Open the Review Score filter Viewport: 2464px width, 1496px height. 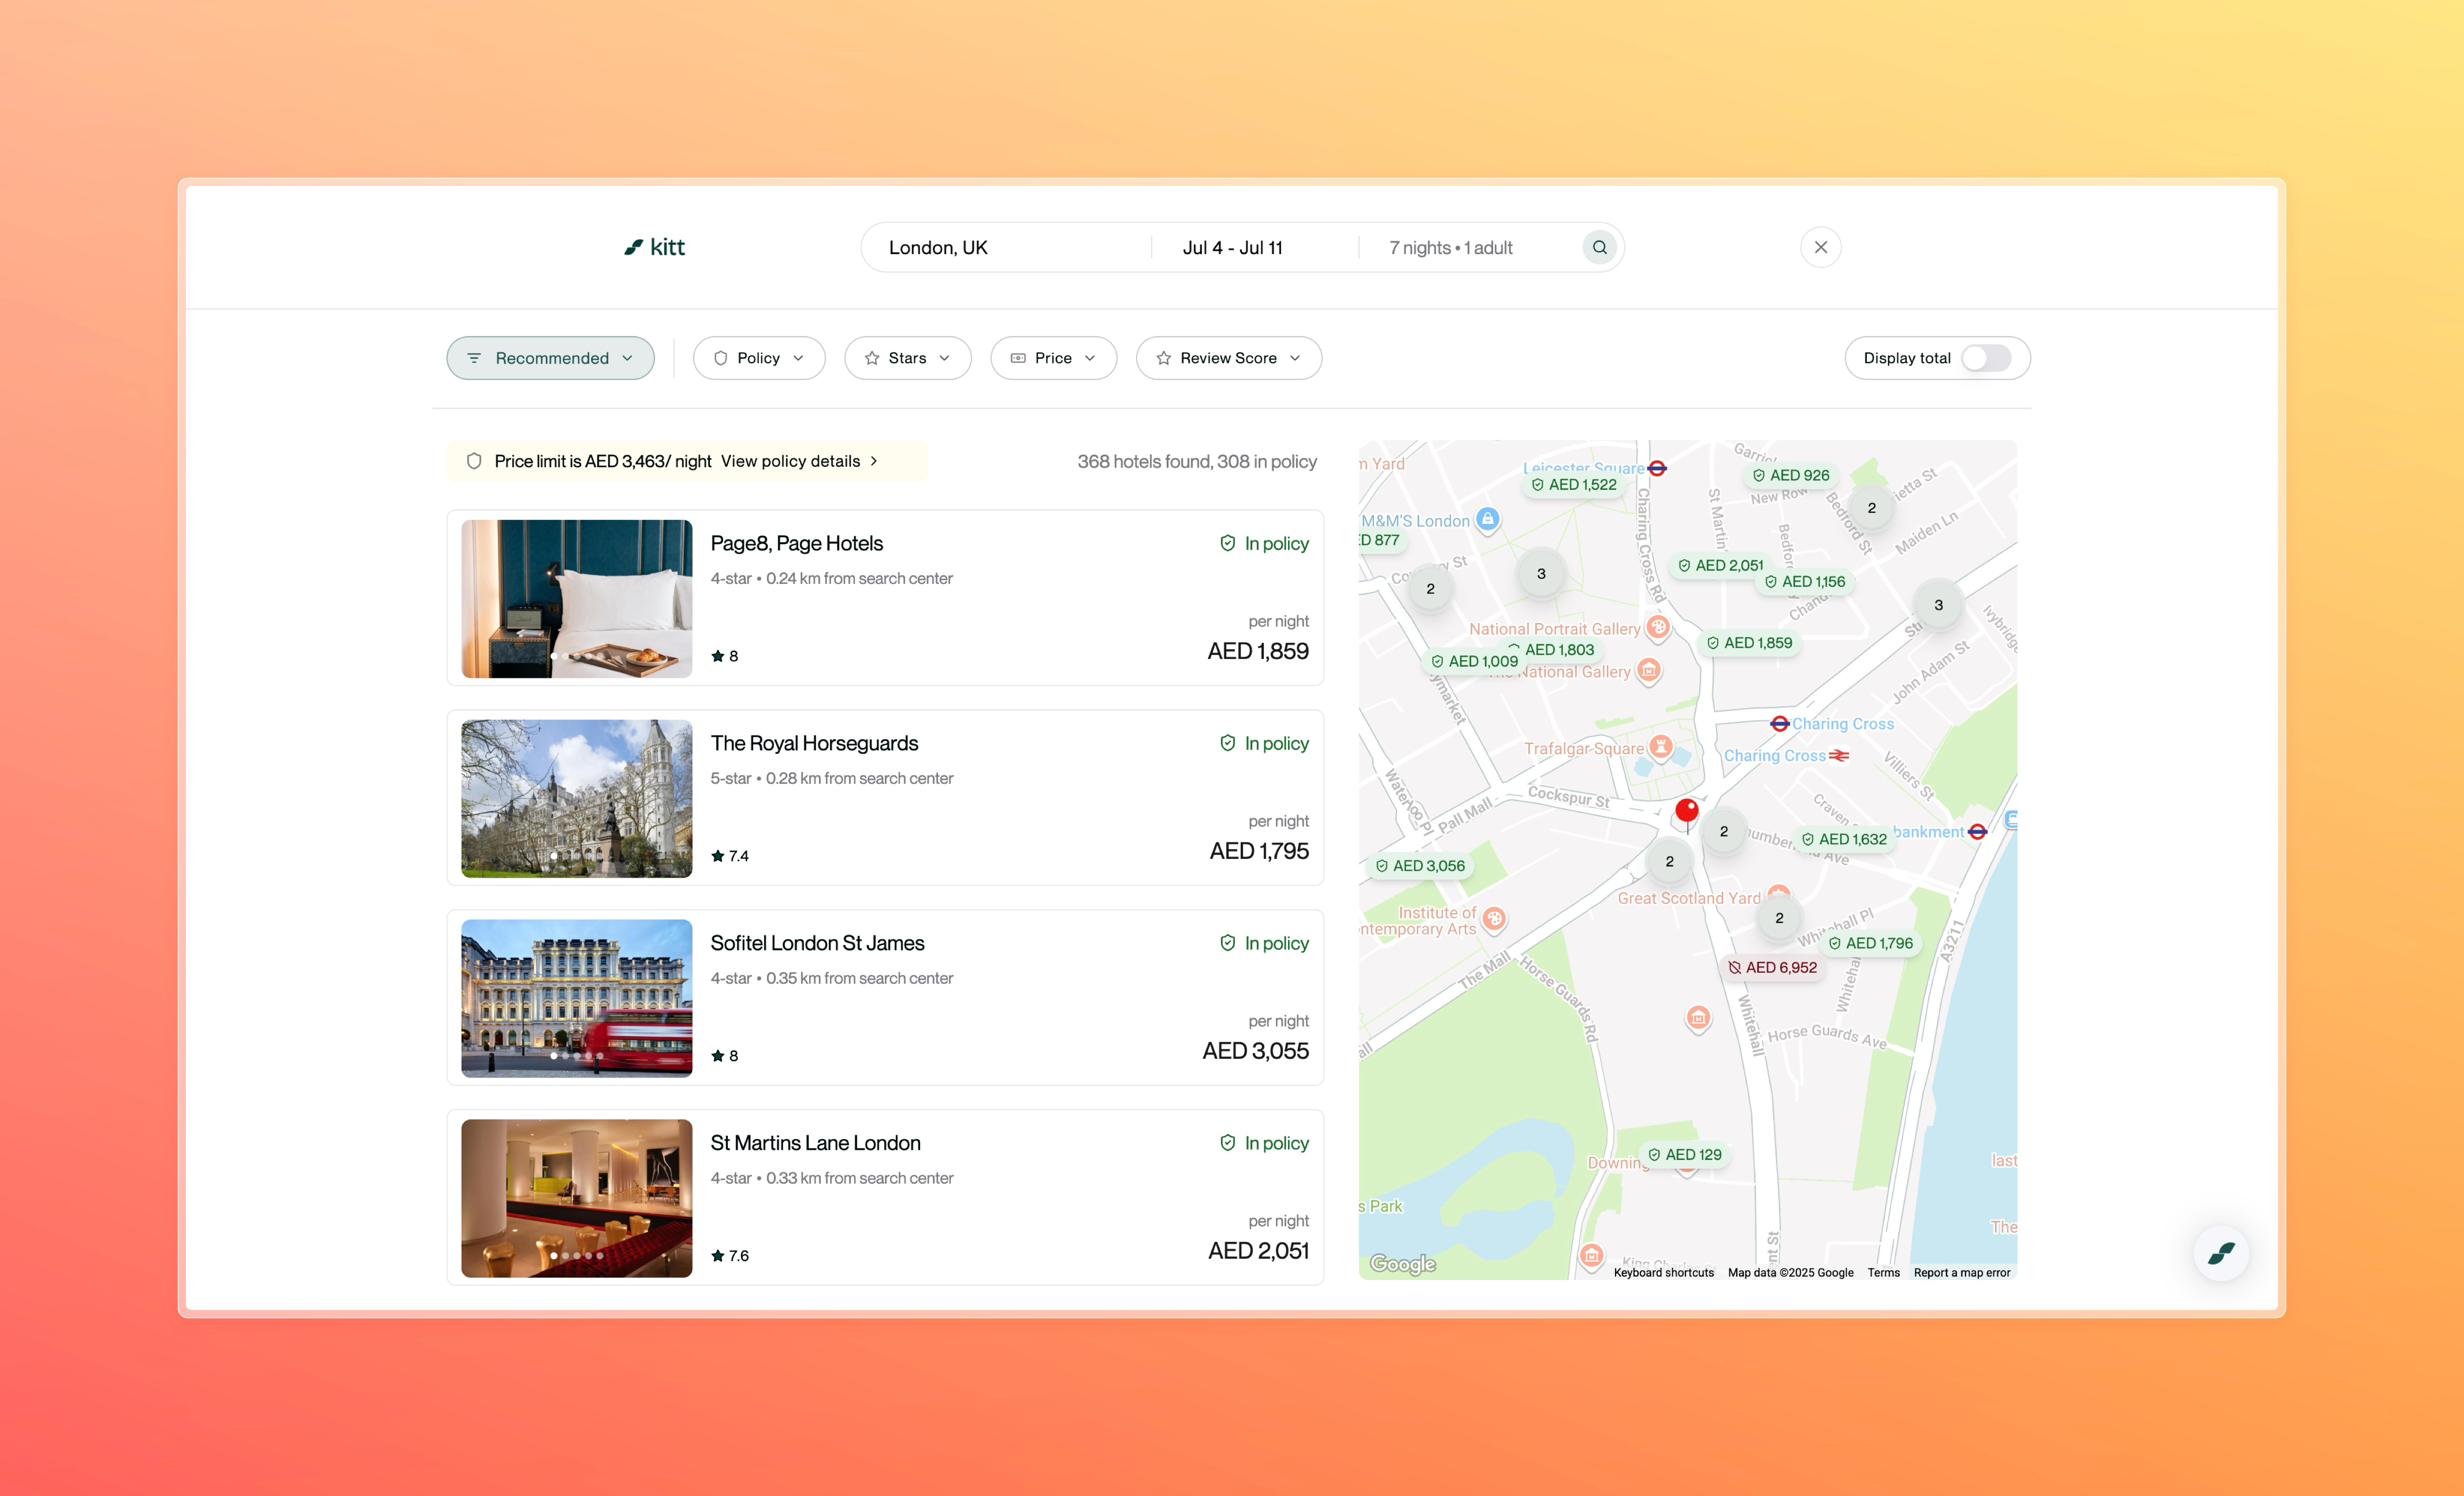point(1228,358)
